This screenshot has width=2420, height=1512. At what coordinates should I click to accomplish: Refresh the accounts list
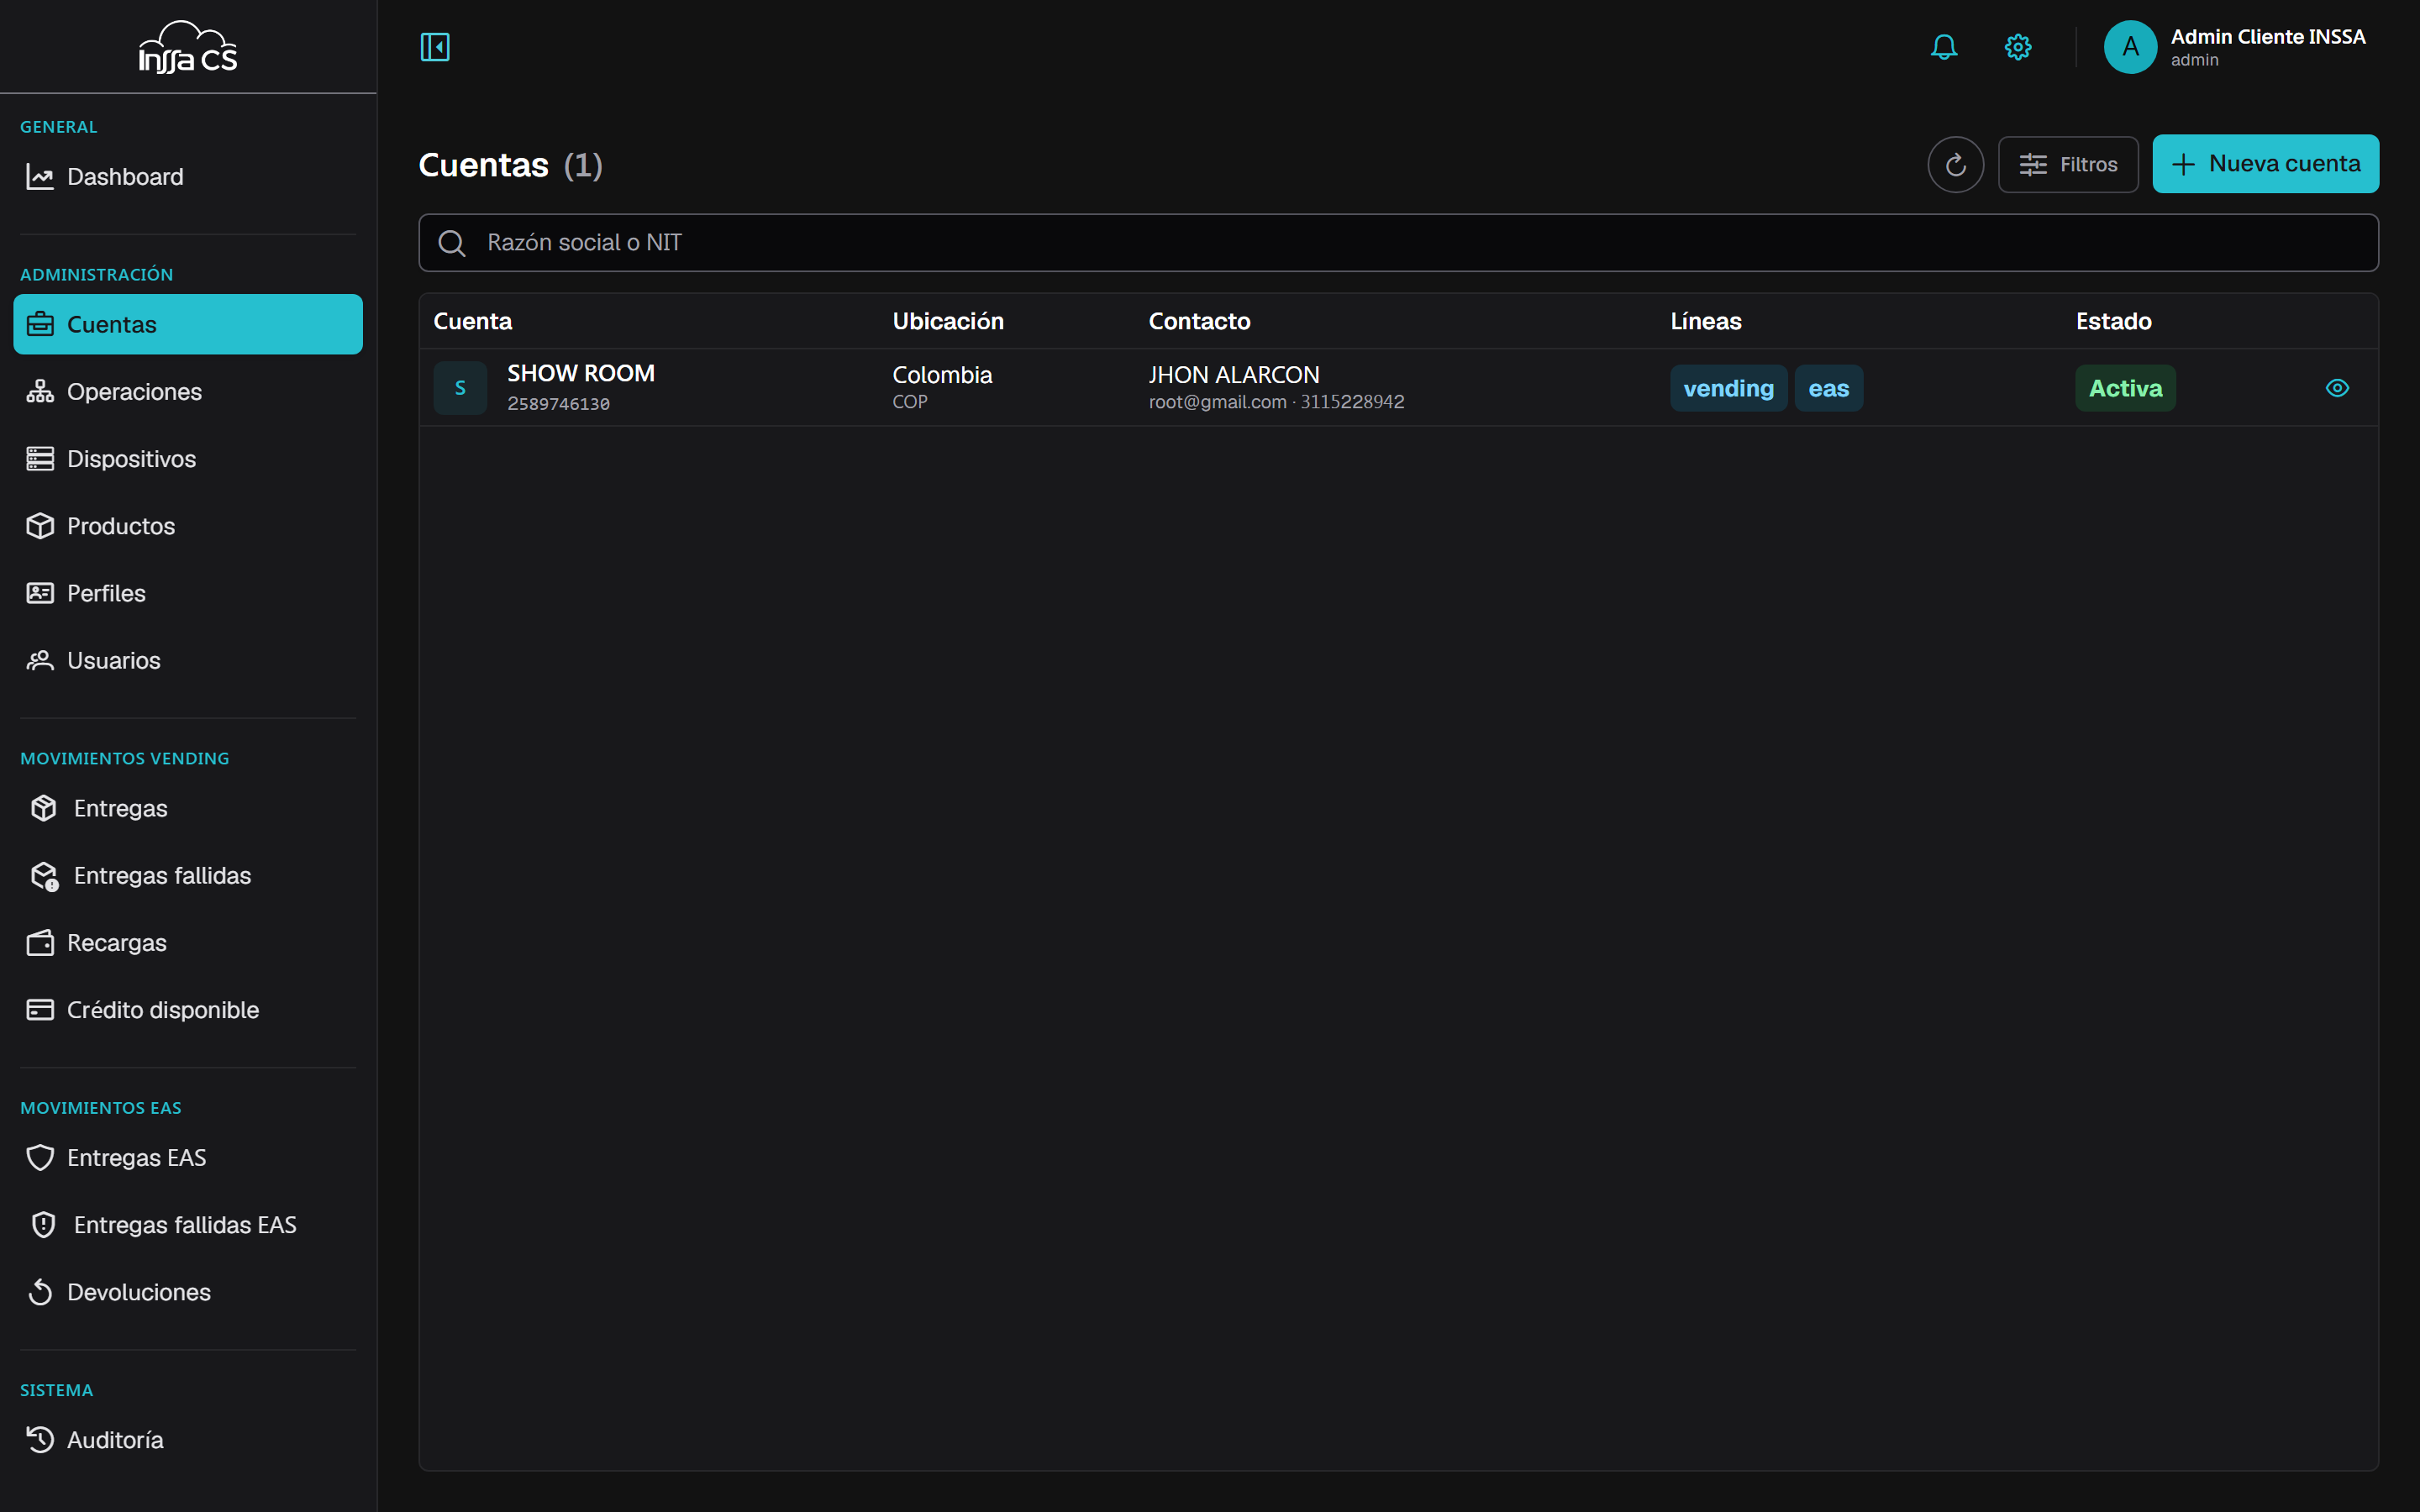coord(1955,164)
